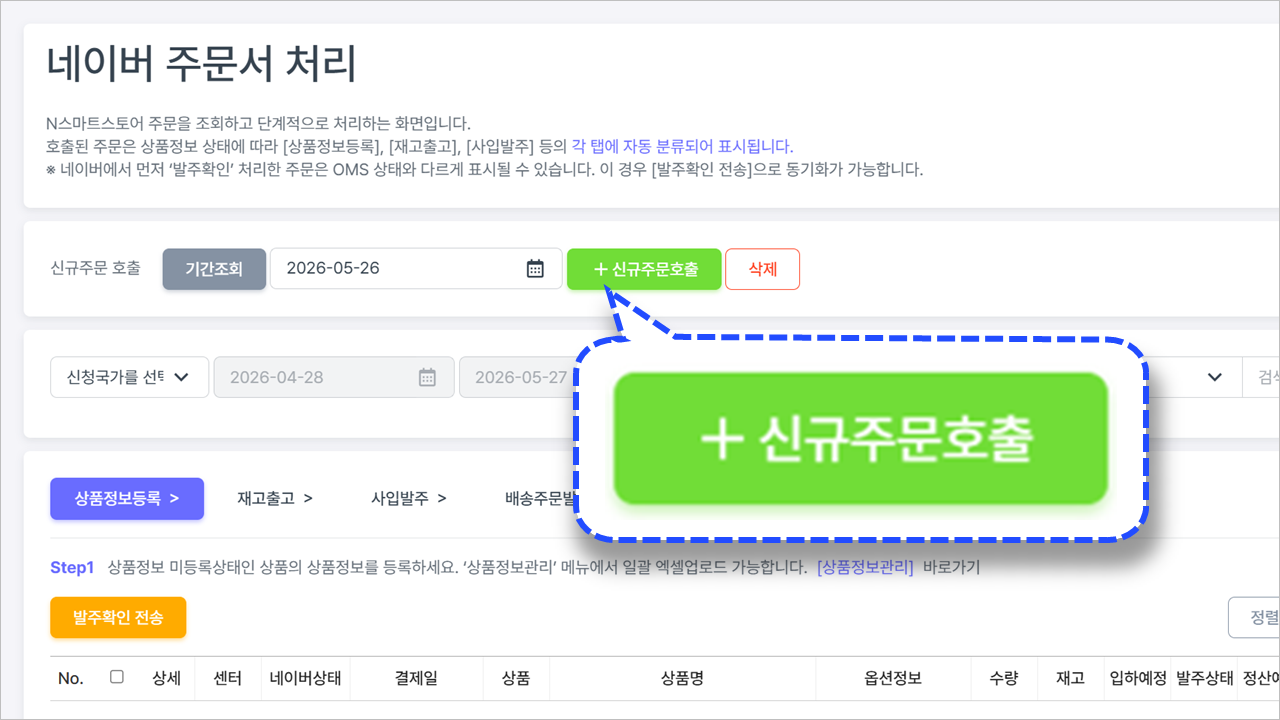Open the 신청국가를 선택 dropdown
1280x720 pixels.
click(x=130, y=377)
